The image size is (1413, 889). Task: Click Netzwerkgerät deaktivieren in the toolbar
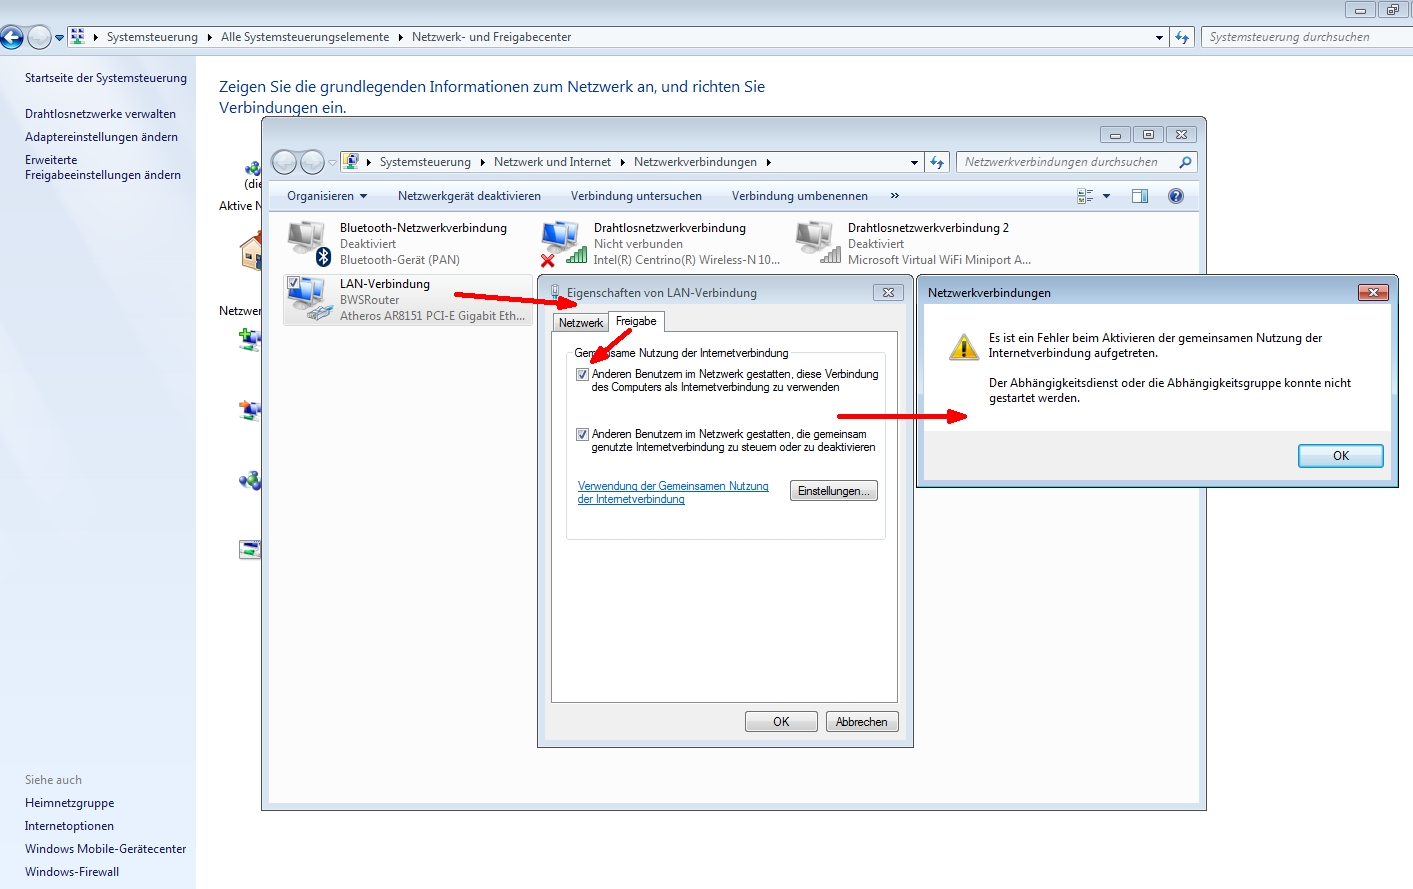pyautogui.click(x=469, y=196)
